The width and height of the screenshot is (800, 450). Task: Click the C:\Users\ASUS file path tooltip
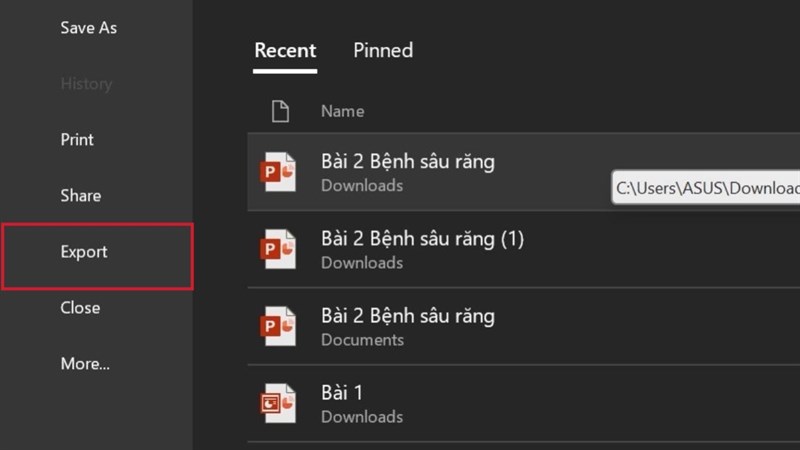pos(707,188)
